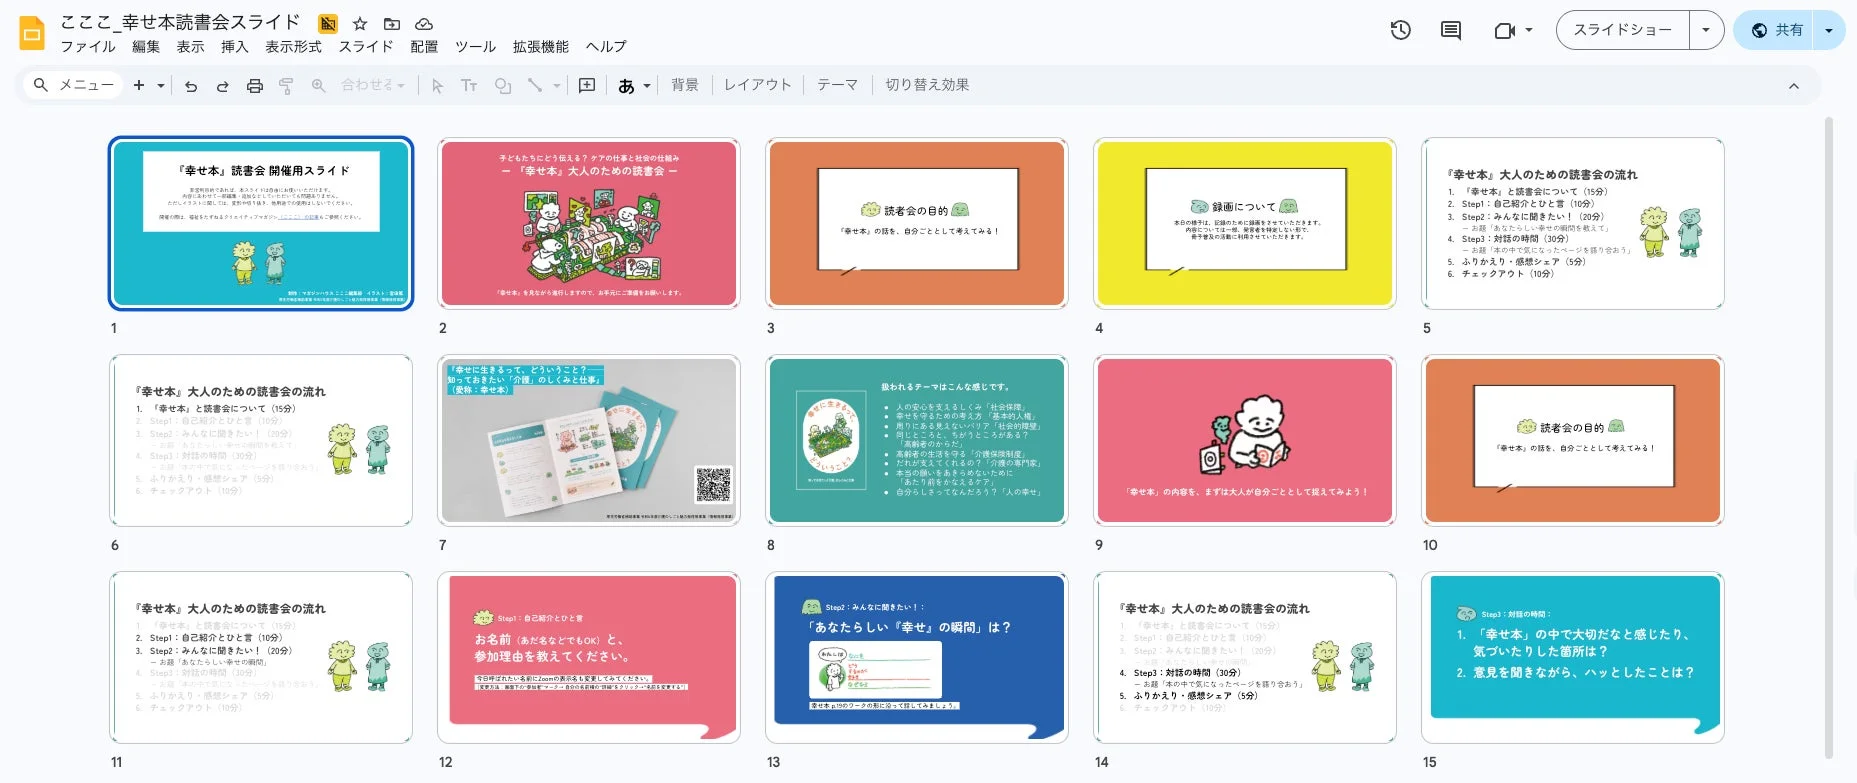Open the 挿入 menu
The height and width of the screenshot is (783, 1857).
click(x=234, y=47)
